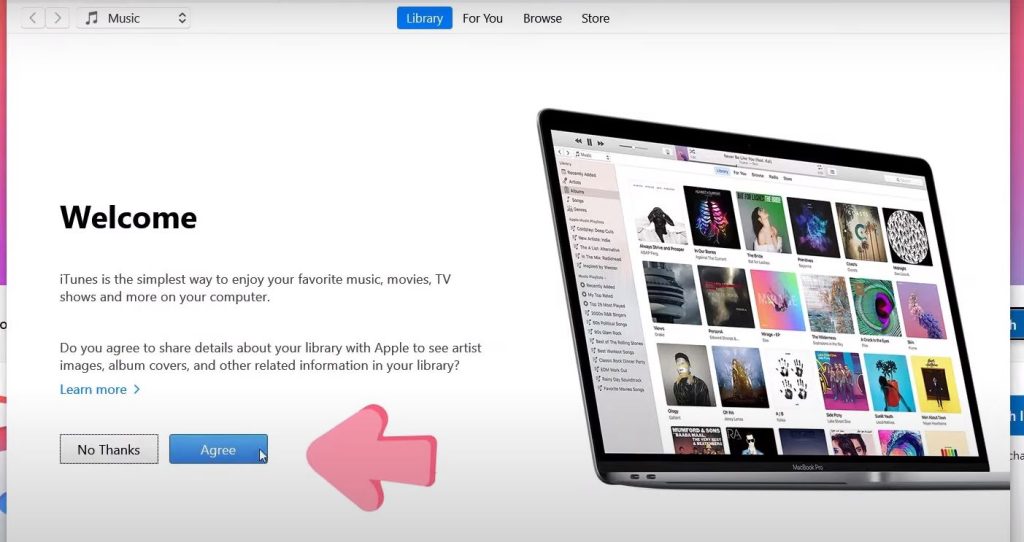
Task: Decline sharing with No Thanks button
Action: click(109, 449)
